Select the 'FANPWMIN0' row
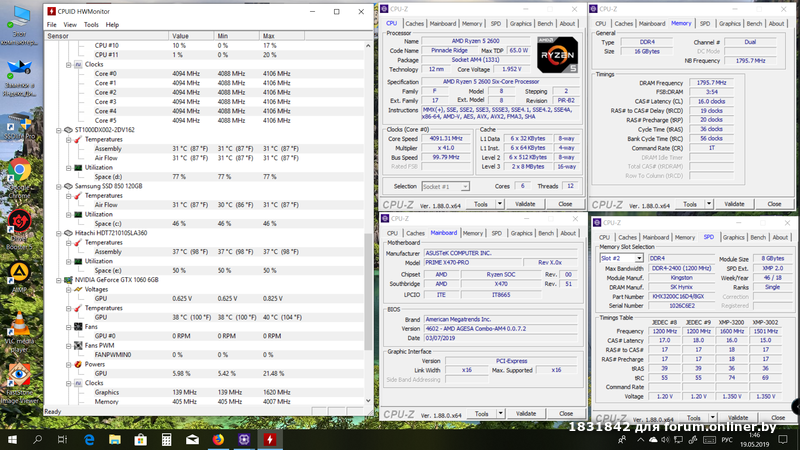The height and width of the screenshot is (450, 800). click(204, 355)
